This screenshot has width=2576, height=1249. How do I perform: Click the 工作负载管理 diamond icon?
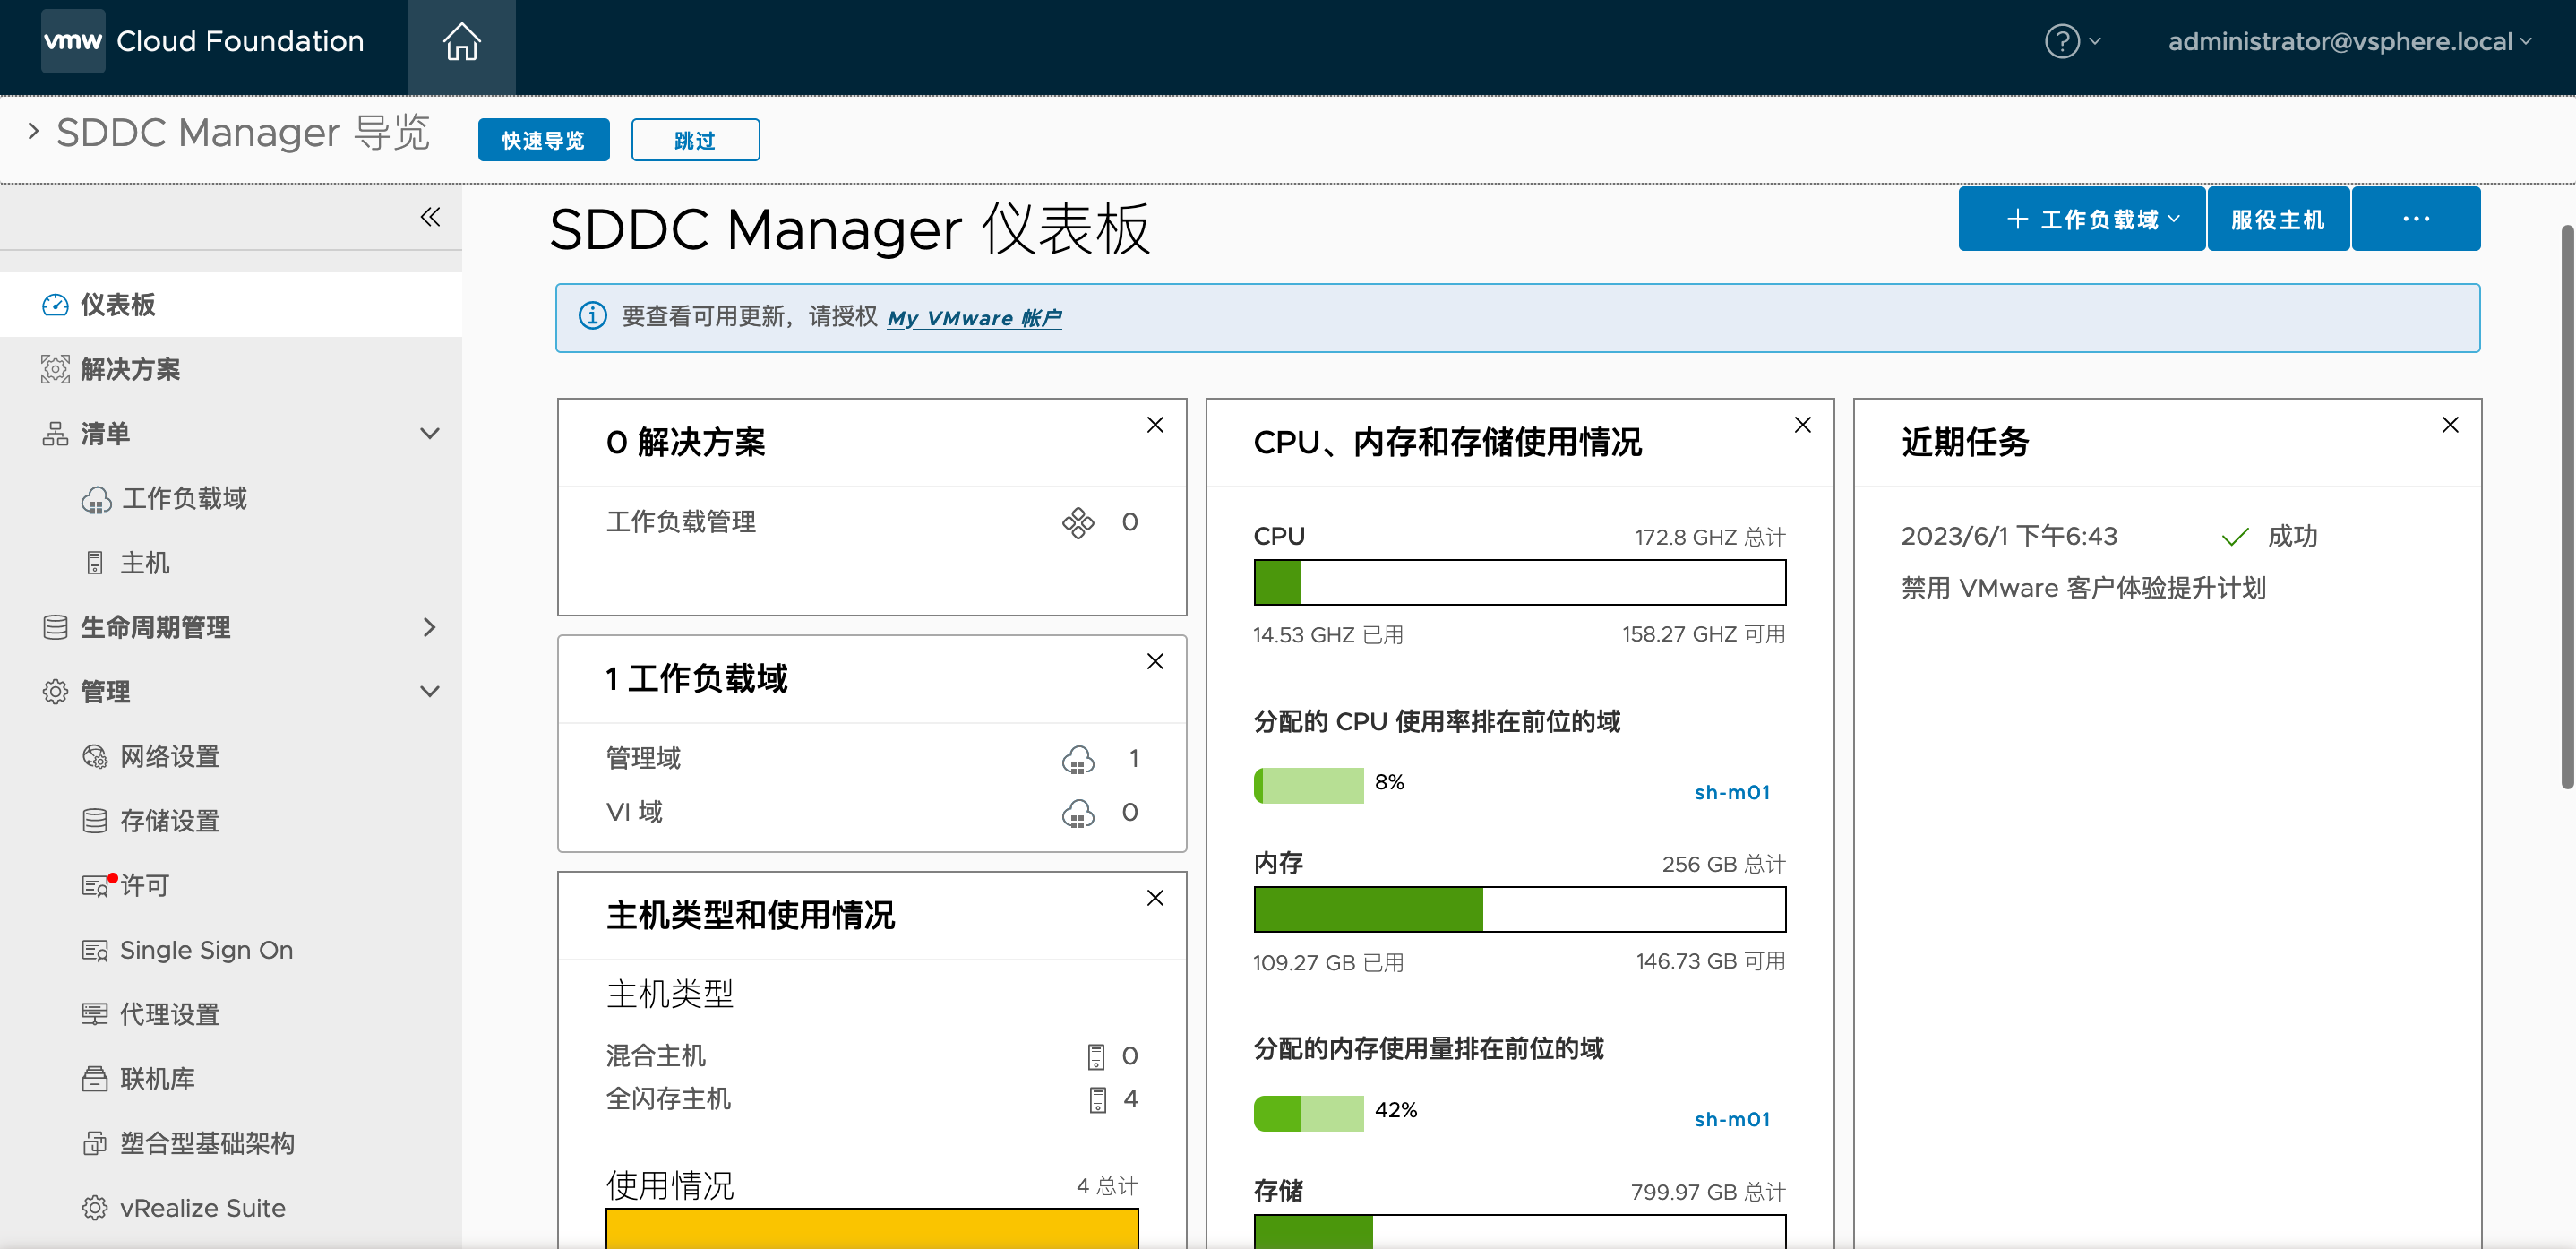(1078, 522)
